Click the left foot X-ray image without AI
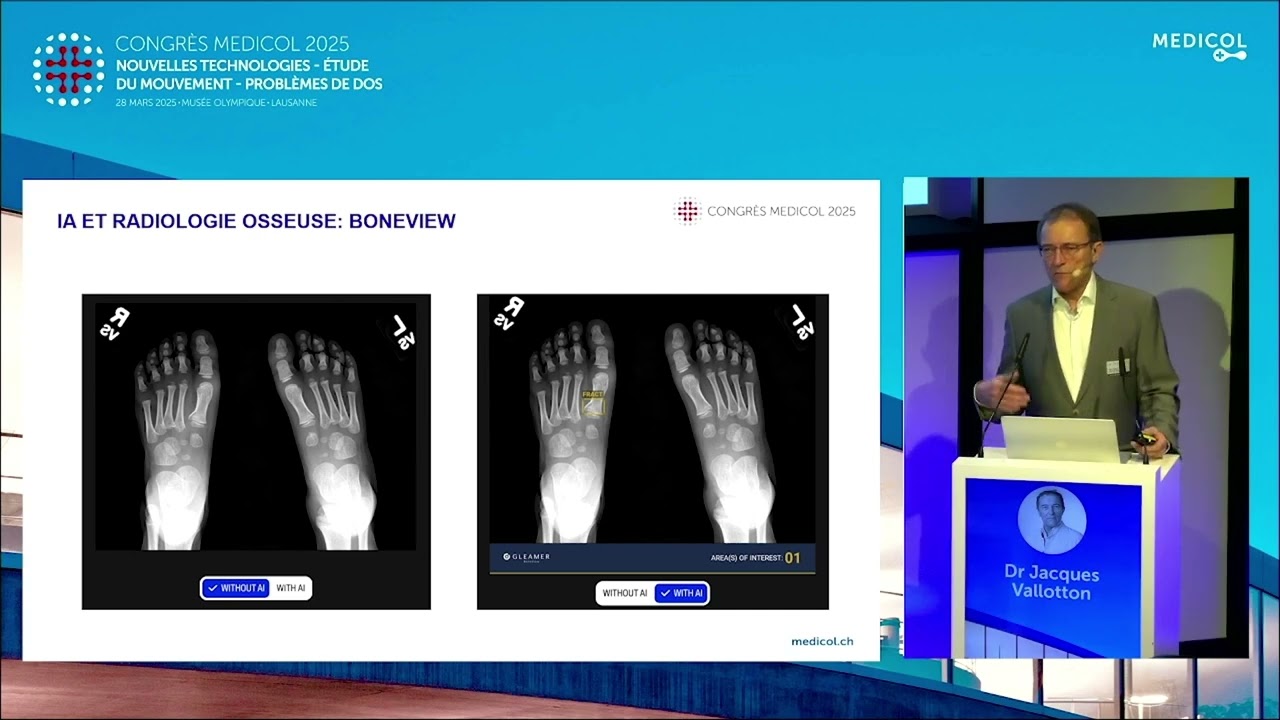 (256, 427)
